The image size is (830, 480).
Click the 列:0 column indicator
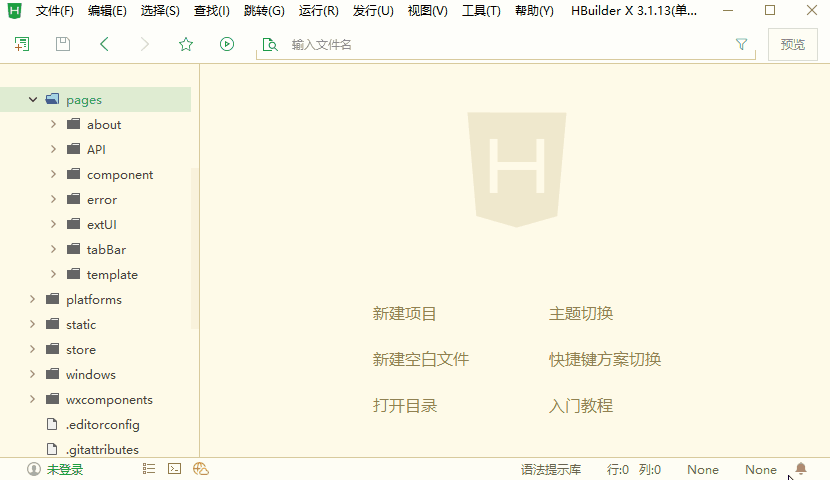point(650,469)
